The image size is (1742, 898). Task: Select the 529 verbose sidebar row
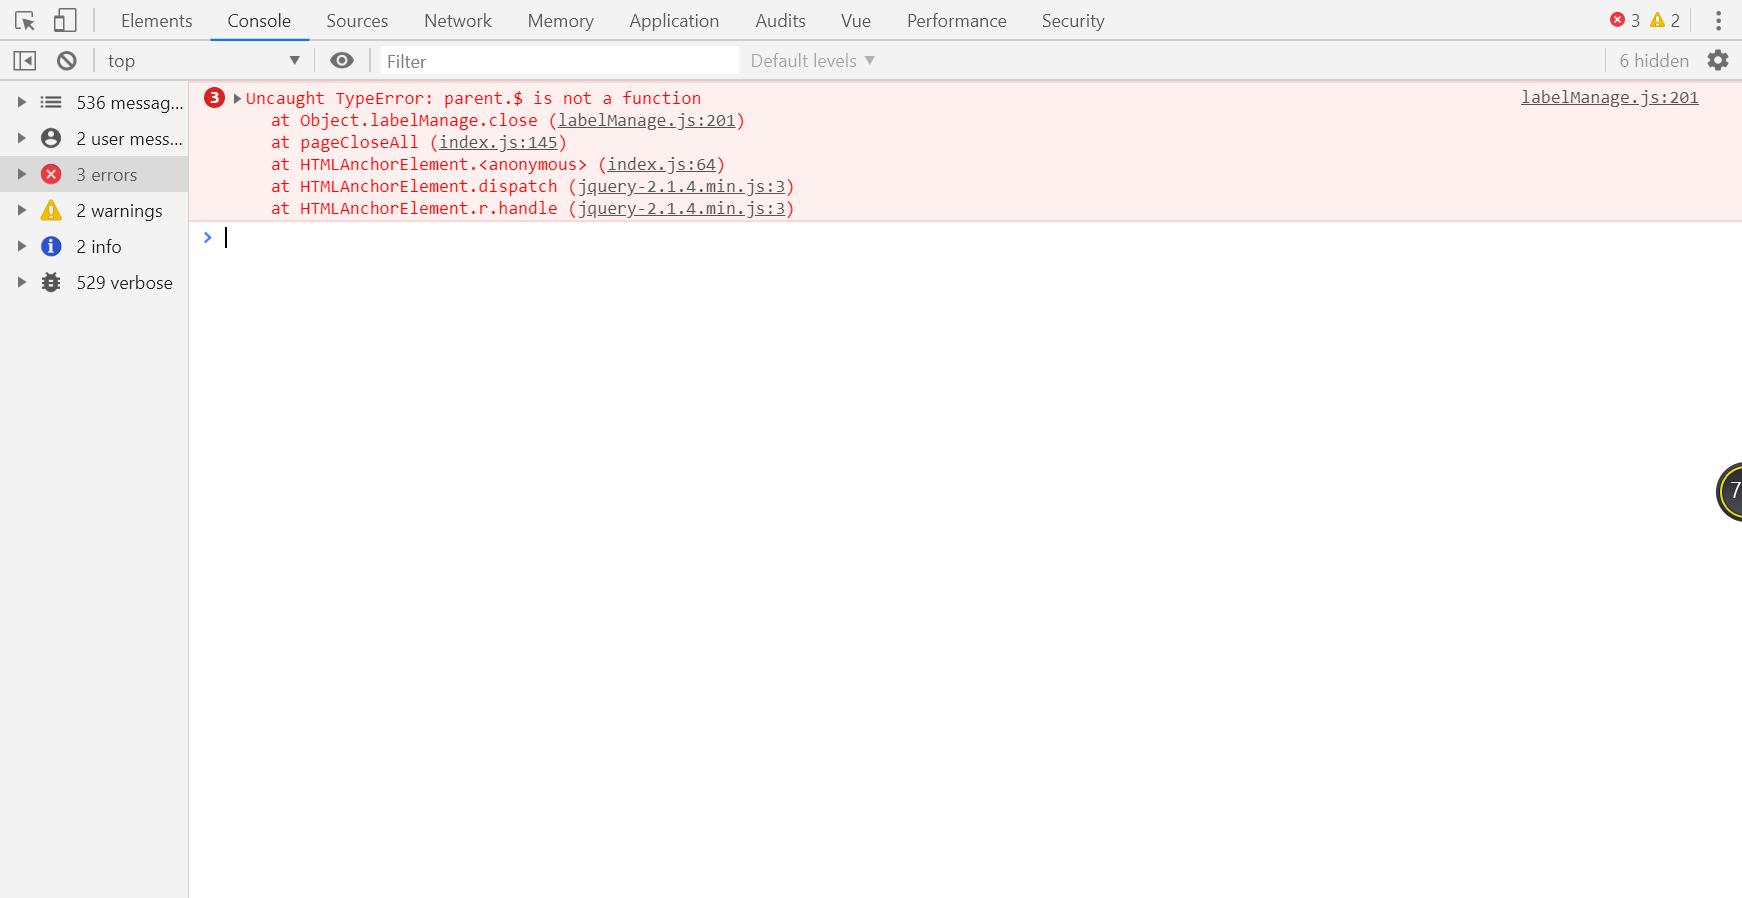pyautogui.click(x=94, y=282)
